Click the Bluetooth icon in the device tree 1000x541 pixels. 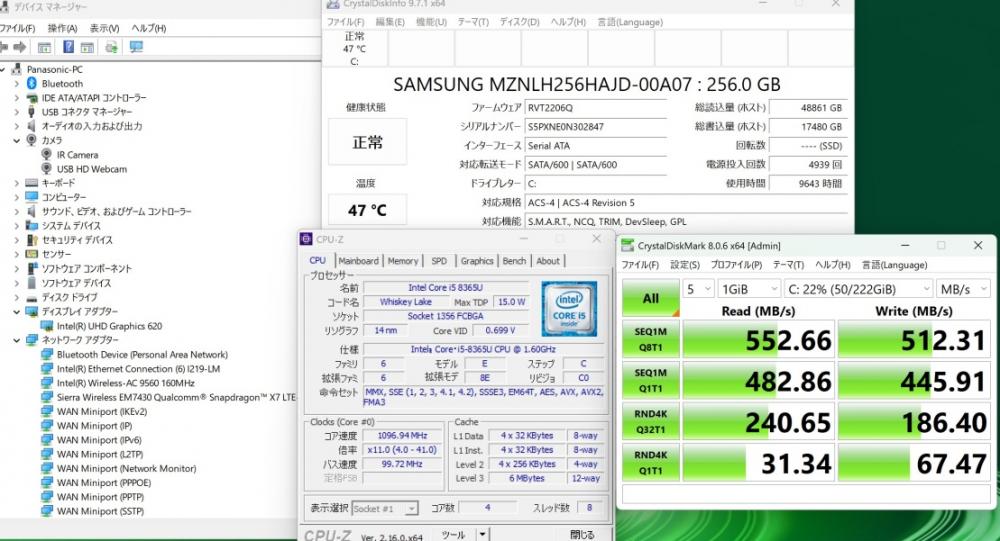tap(32, 84)
